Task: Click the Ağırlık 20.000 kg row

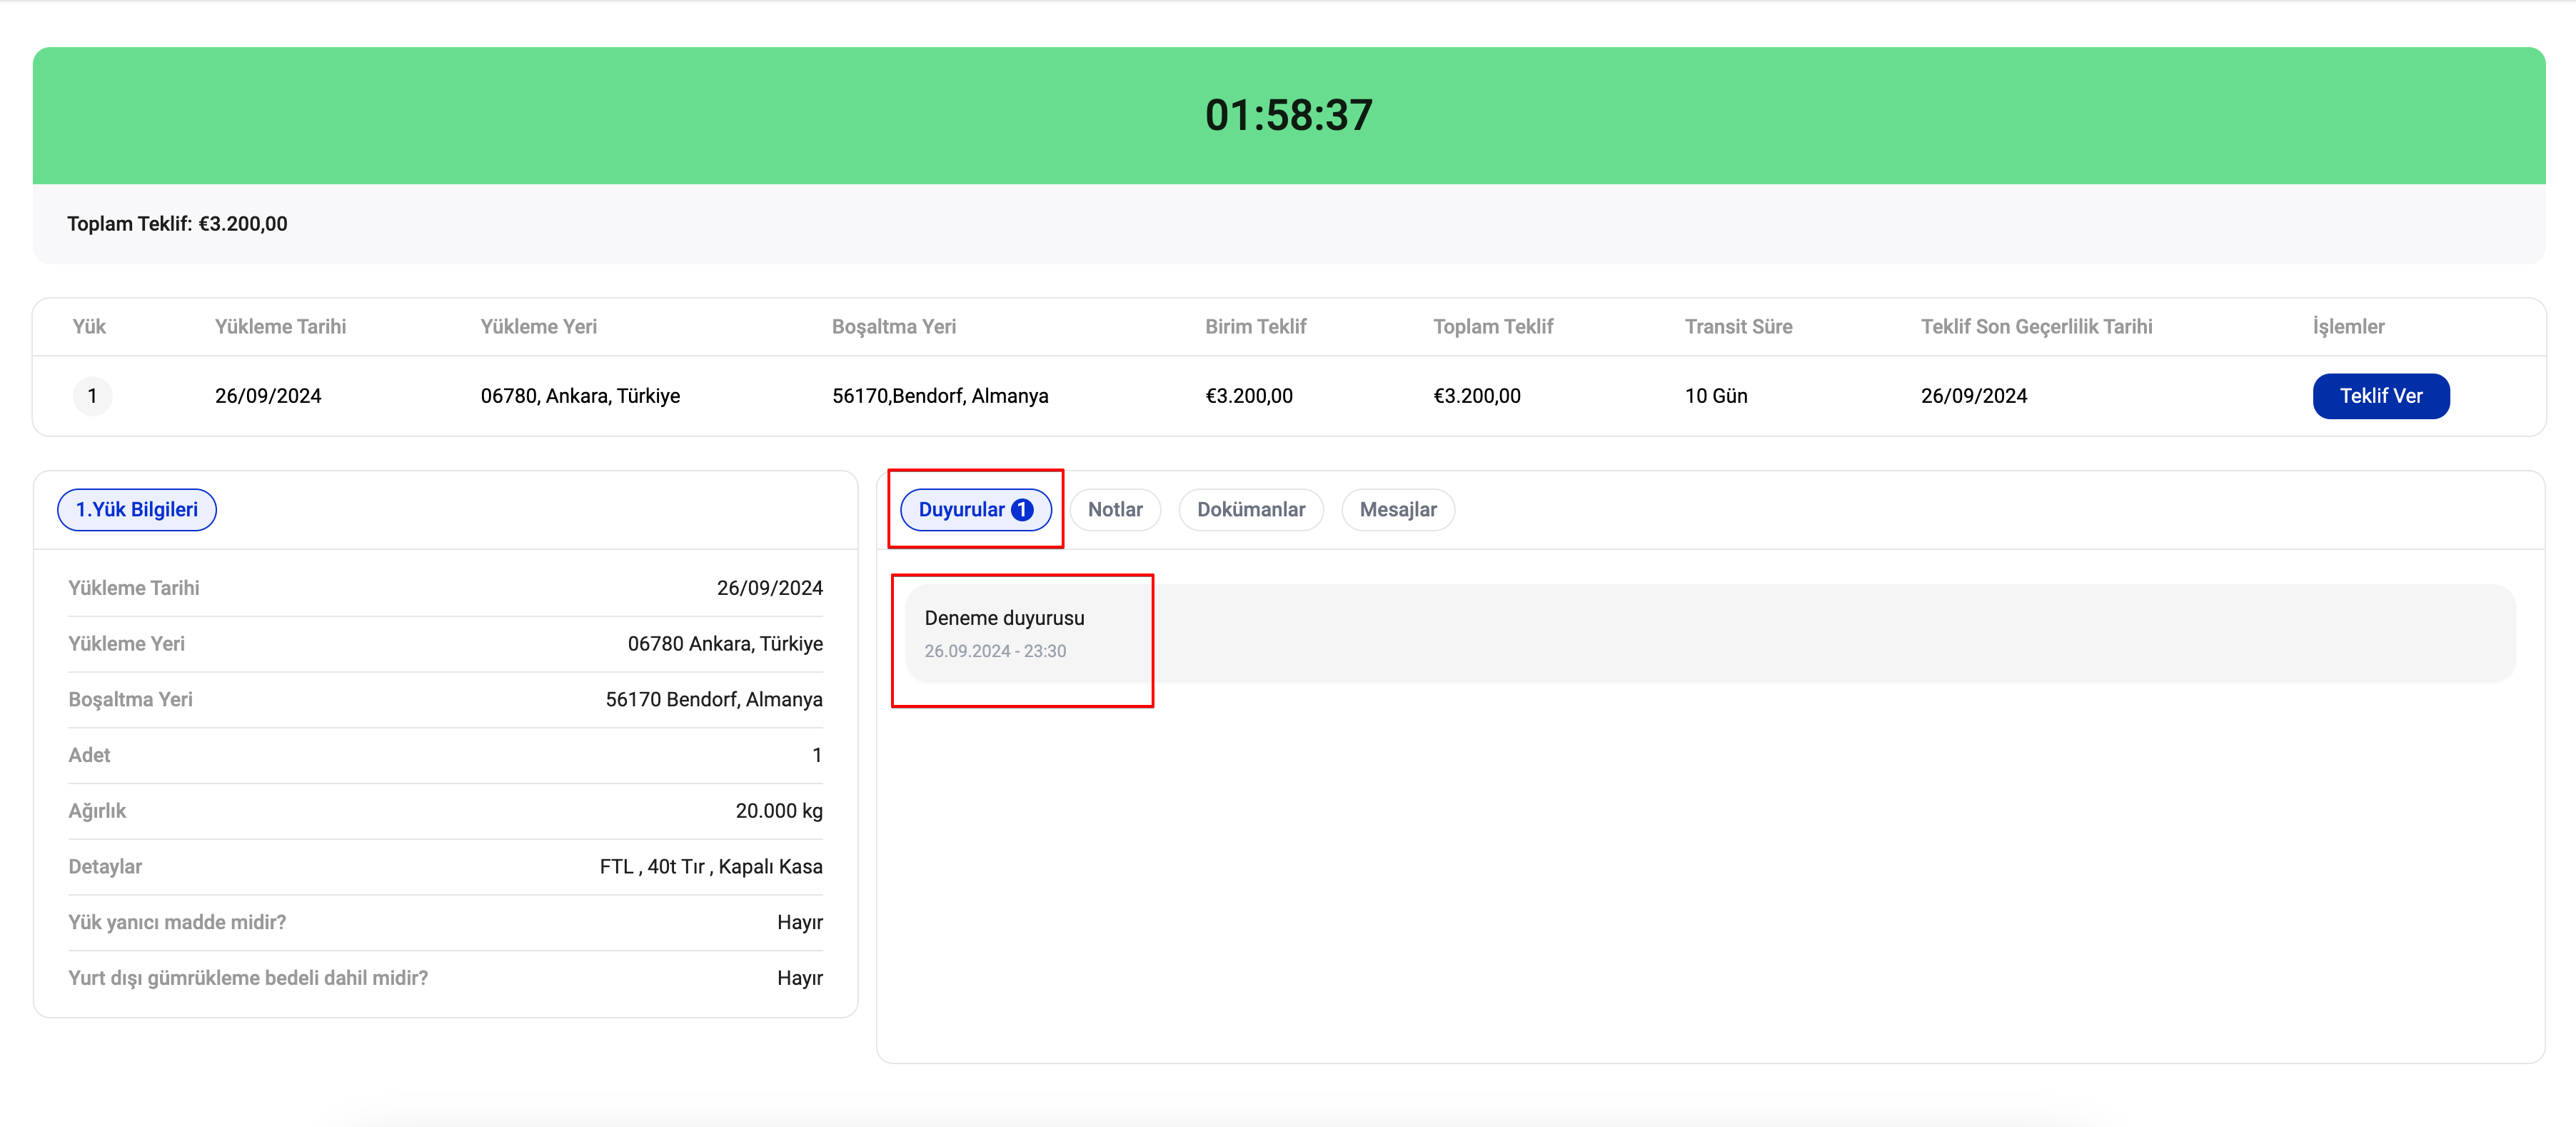Action: [445, 811]
